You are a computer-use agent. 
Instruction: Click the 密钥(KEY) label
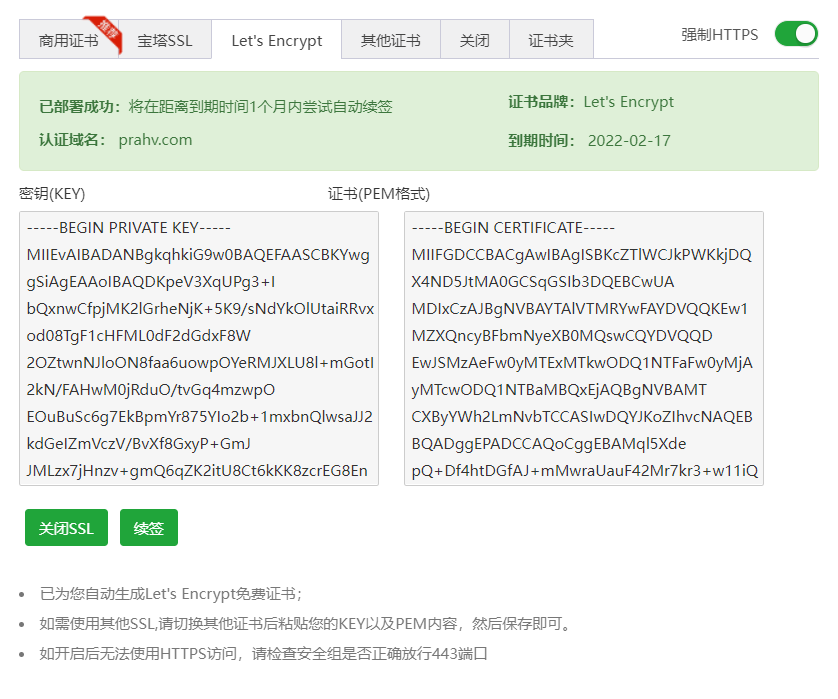click(x=52, y=193)
